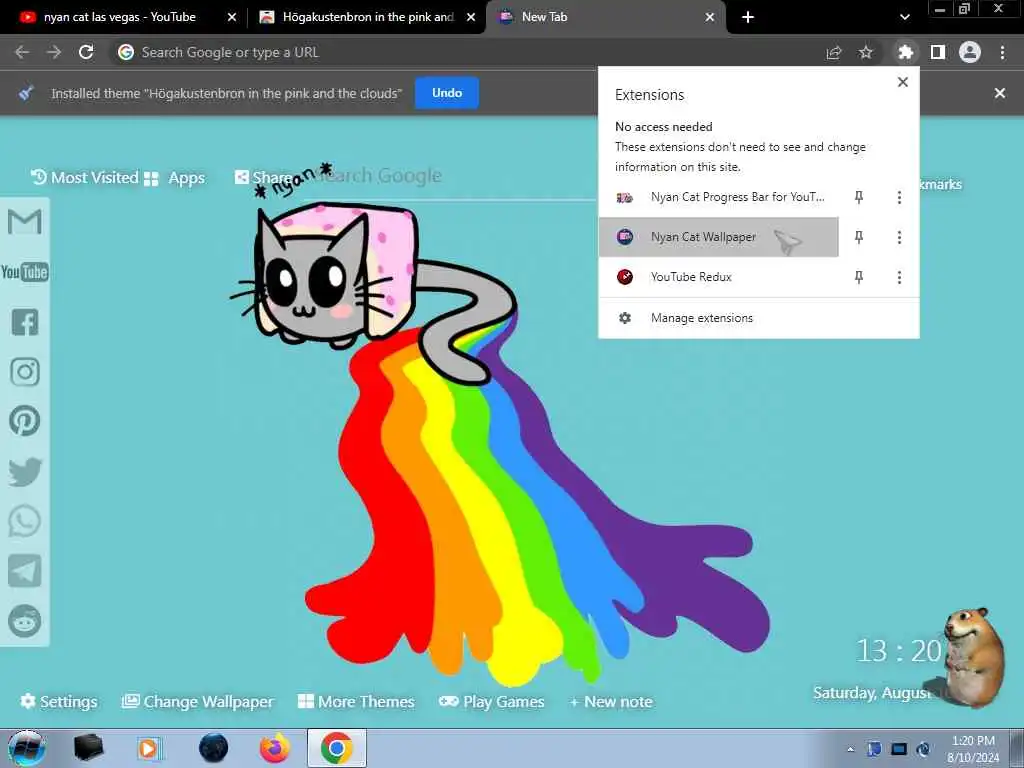The image size is (1024, 768).
Task: Open the new tab page Settings
Action: 59,701
